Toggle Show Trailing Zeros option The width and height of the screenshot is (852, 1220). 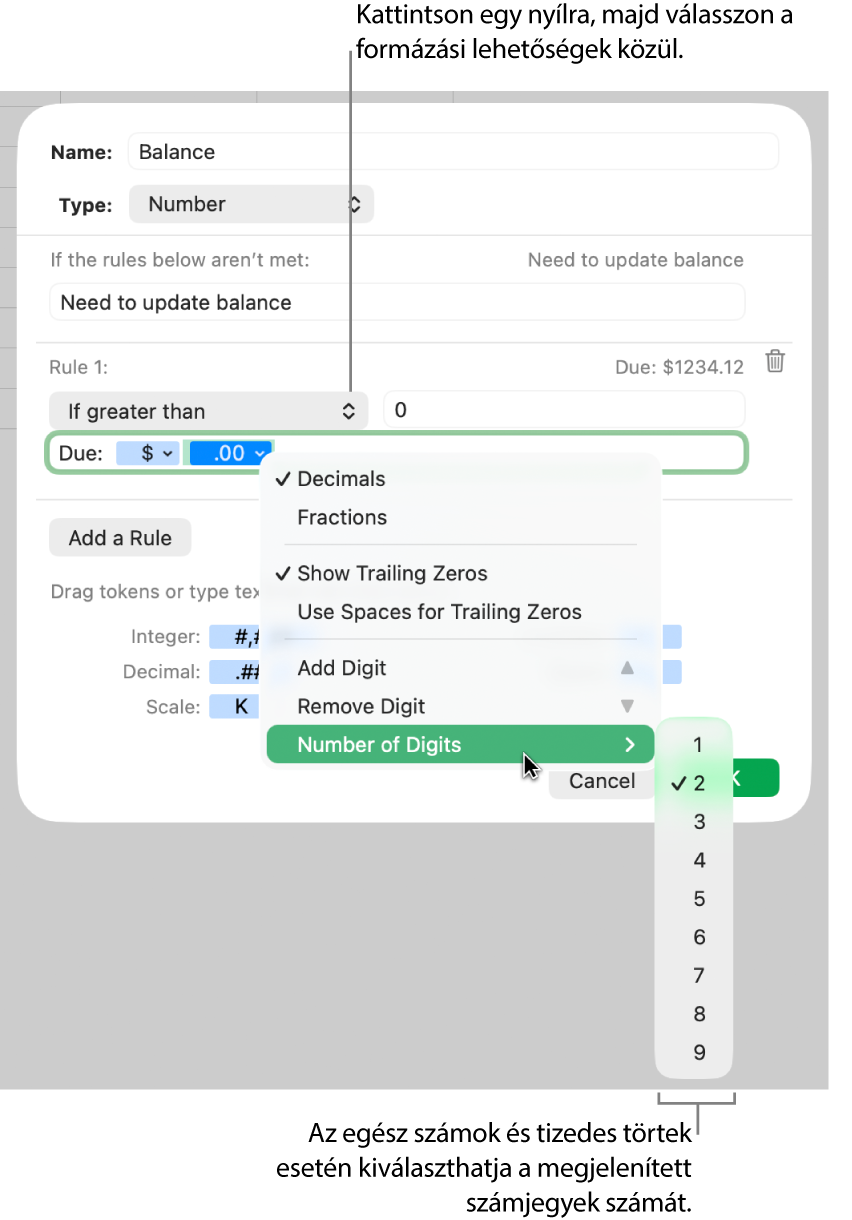coord(392,573)
